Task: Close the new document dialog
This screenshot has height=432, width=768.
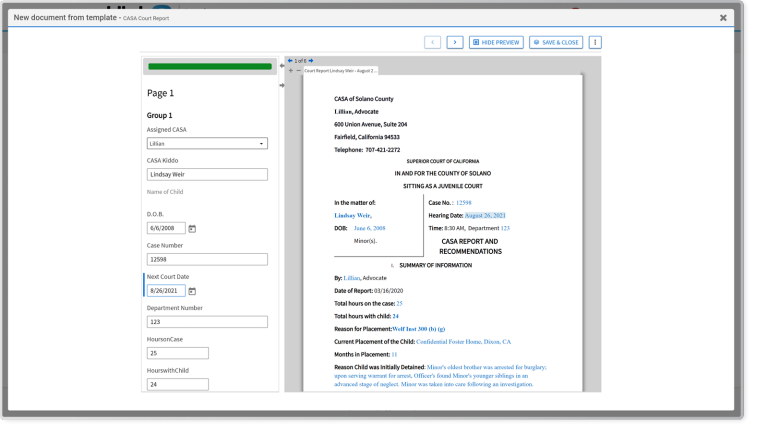Action: (723, 18)
